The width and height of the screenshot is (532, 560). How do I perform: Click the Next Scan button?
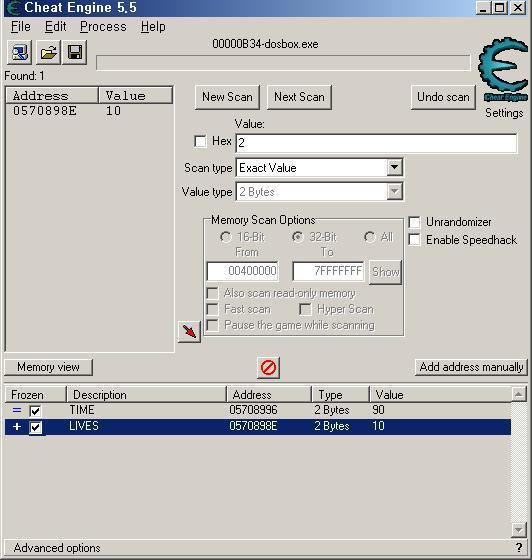click(x=299, y=97)
